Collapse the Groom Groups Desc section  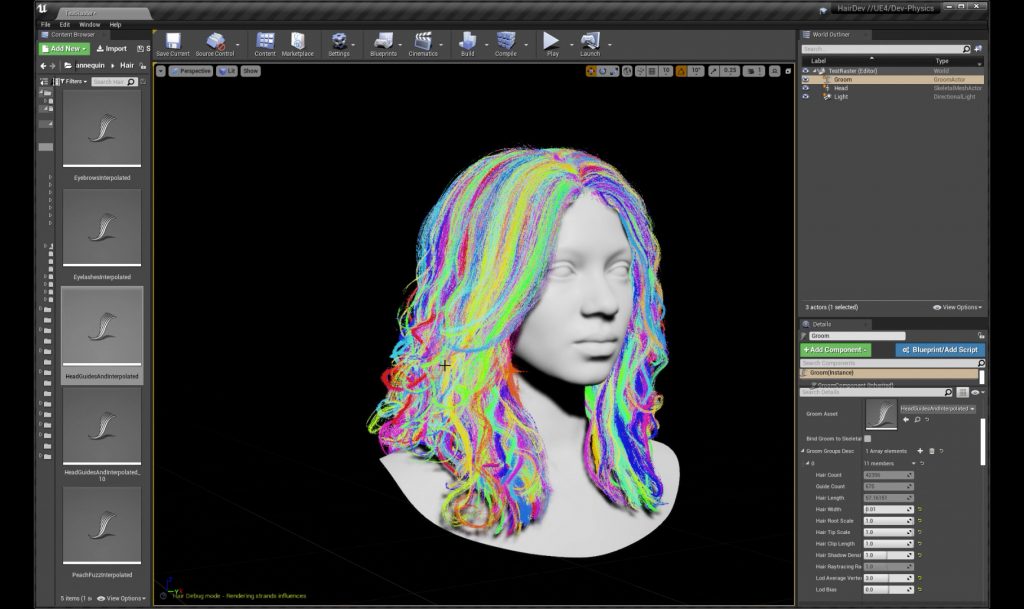(802, 451)
